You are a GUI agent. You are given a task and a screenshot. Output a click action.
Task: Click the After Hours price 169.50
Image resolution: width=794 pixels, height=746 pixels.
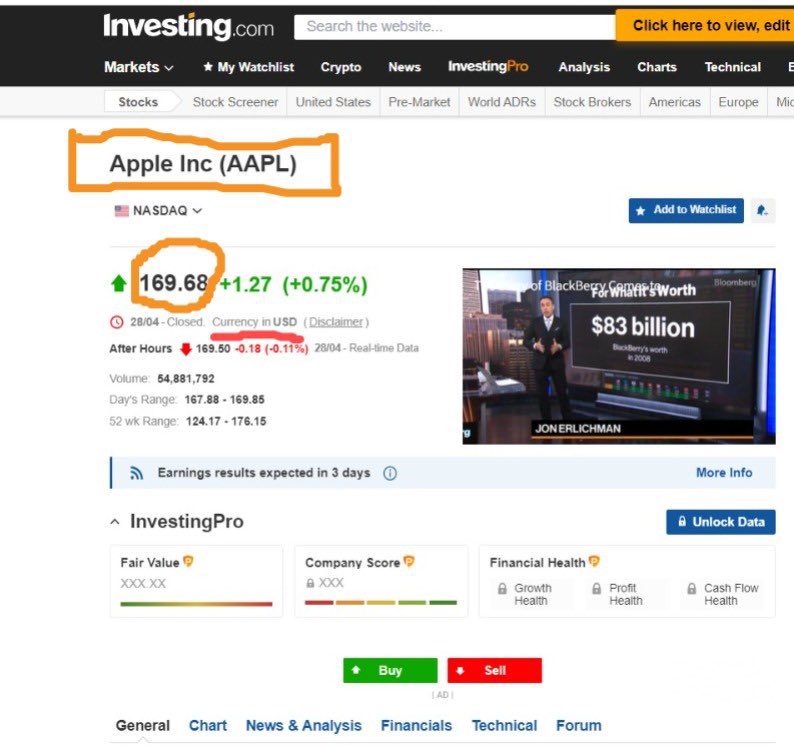213,349
